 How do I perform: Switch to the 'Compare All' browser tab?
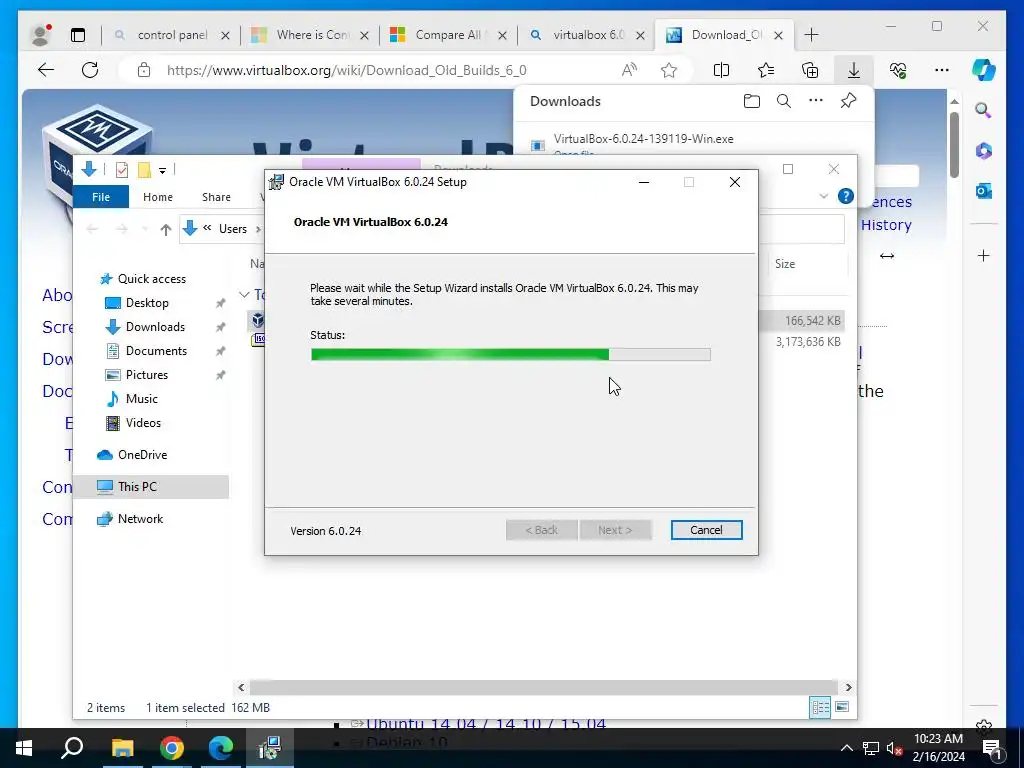(x=448, y=35)
